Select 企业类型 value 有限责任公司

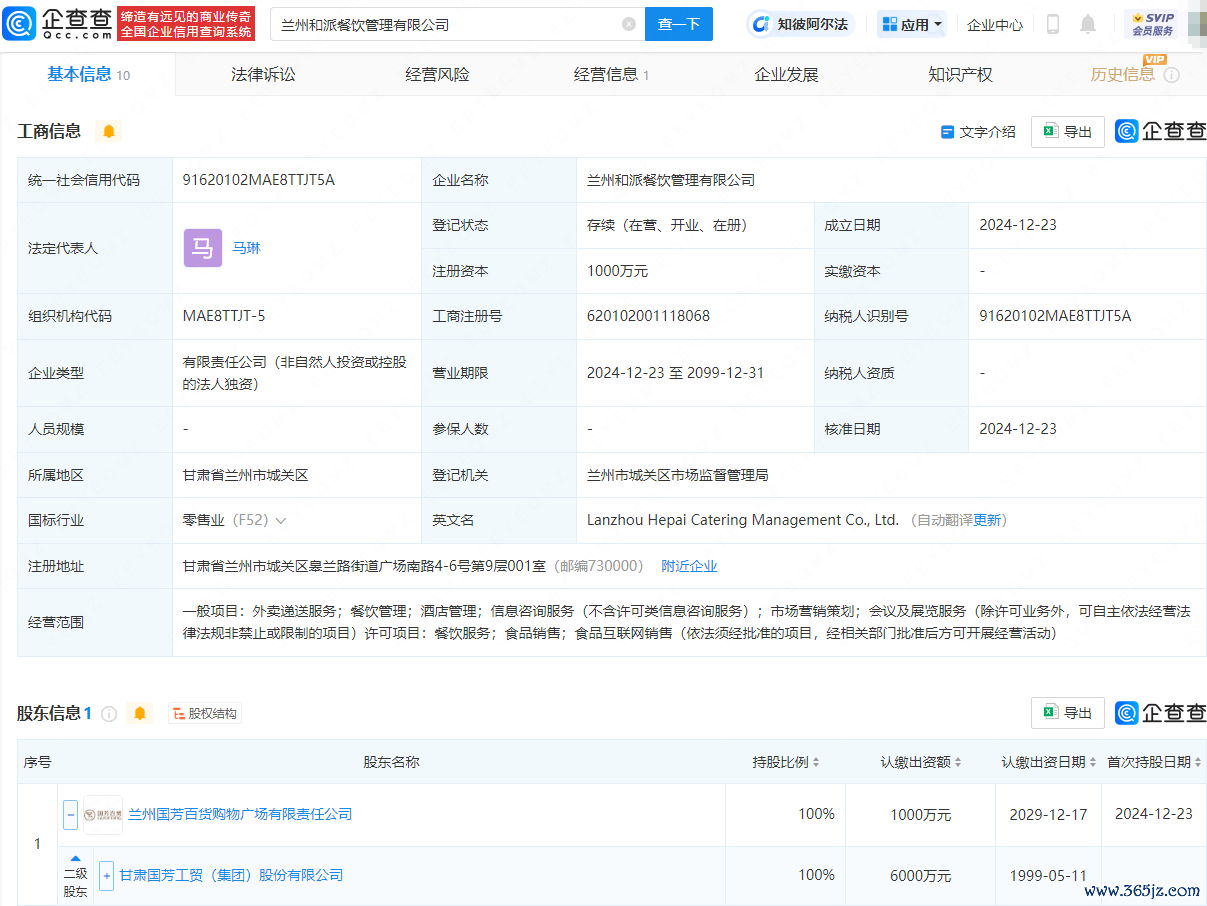coord(294,373)
